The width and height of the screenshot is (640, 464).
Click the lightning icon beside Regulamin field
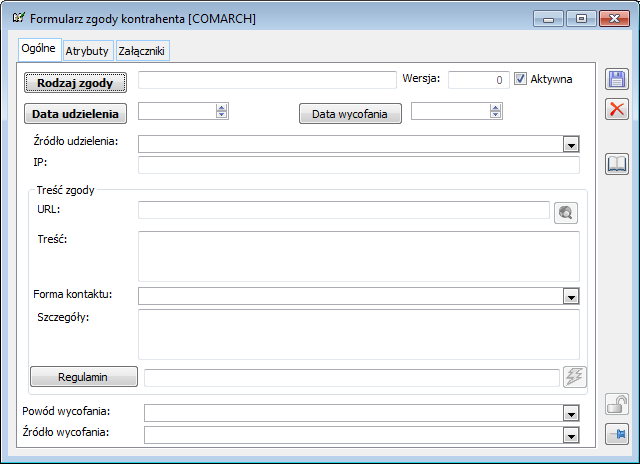click(x=575, y=377)
